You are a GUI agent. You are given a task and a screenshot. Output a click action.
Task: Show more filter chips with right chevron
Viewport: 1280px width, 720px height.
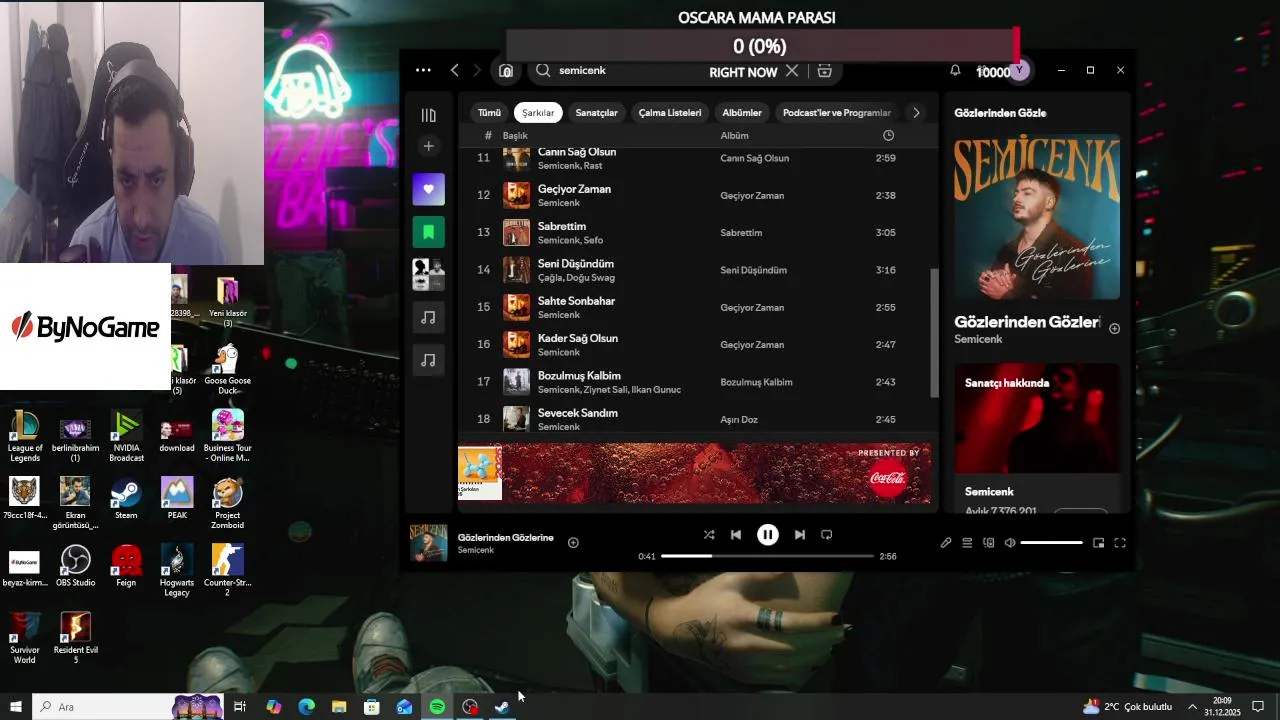point(916,113)
